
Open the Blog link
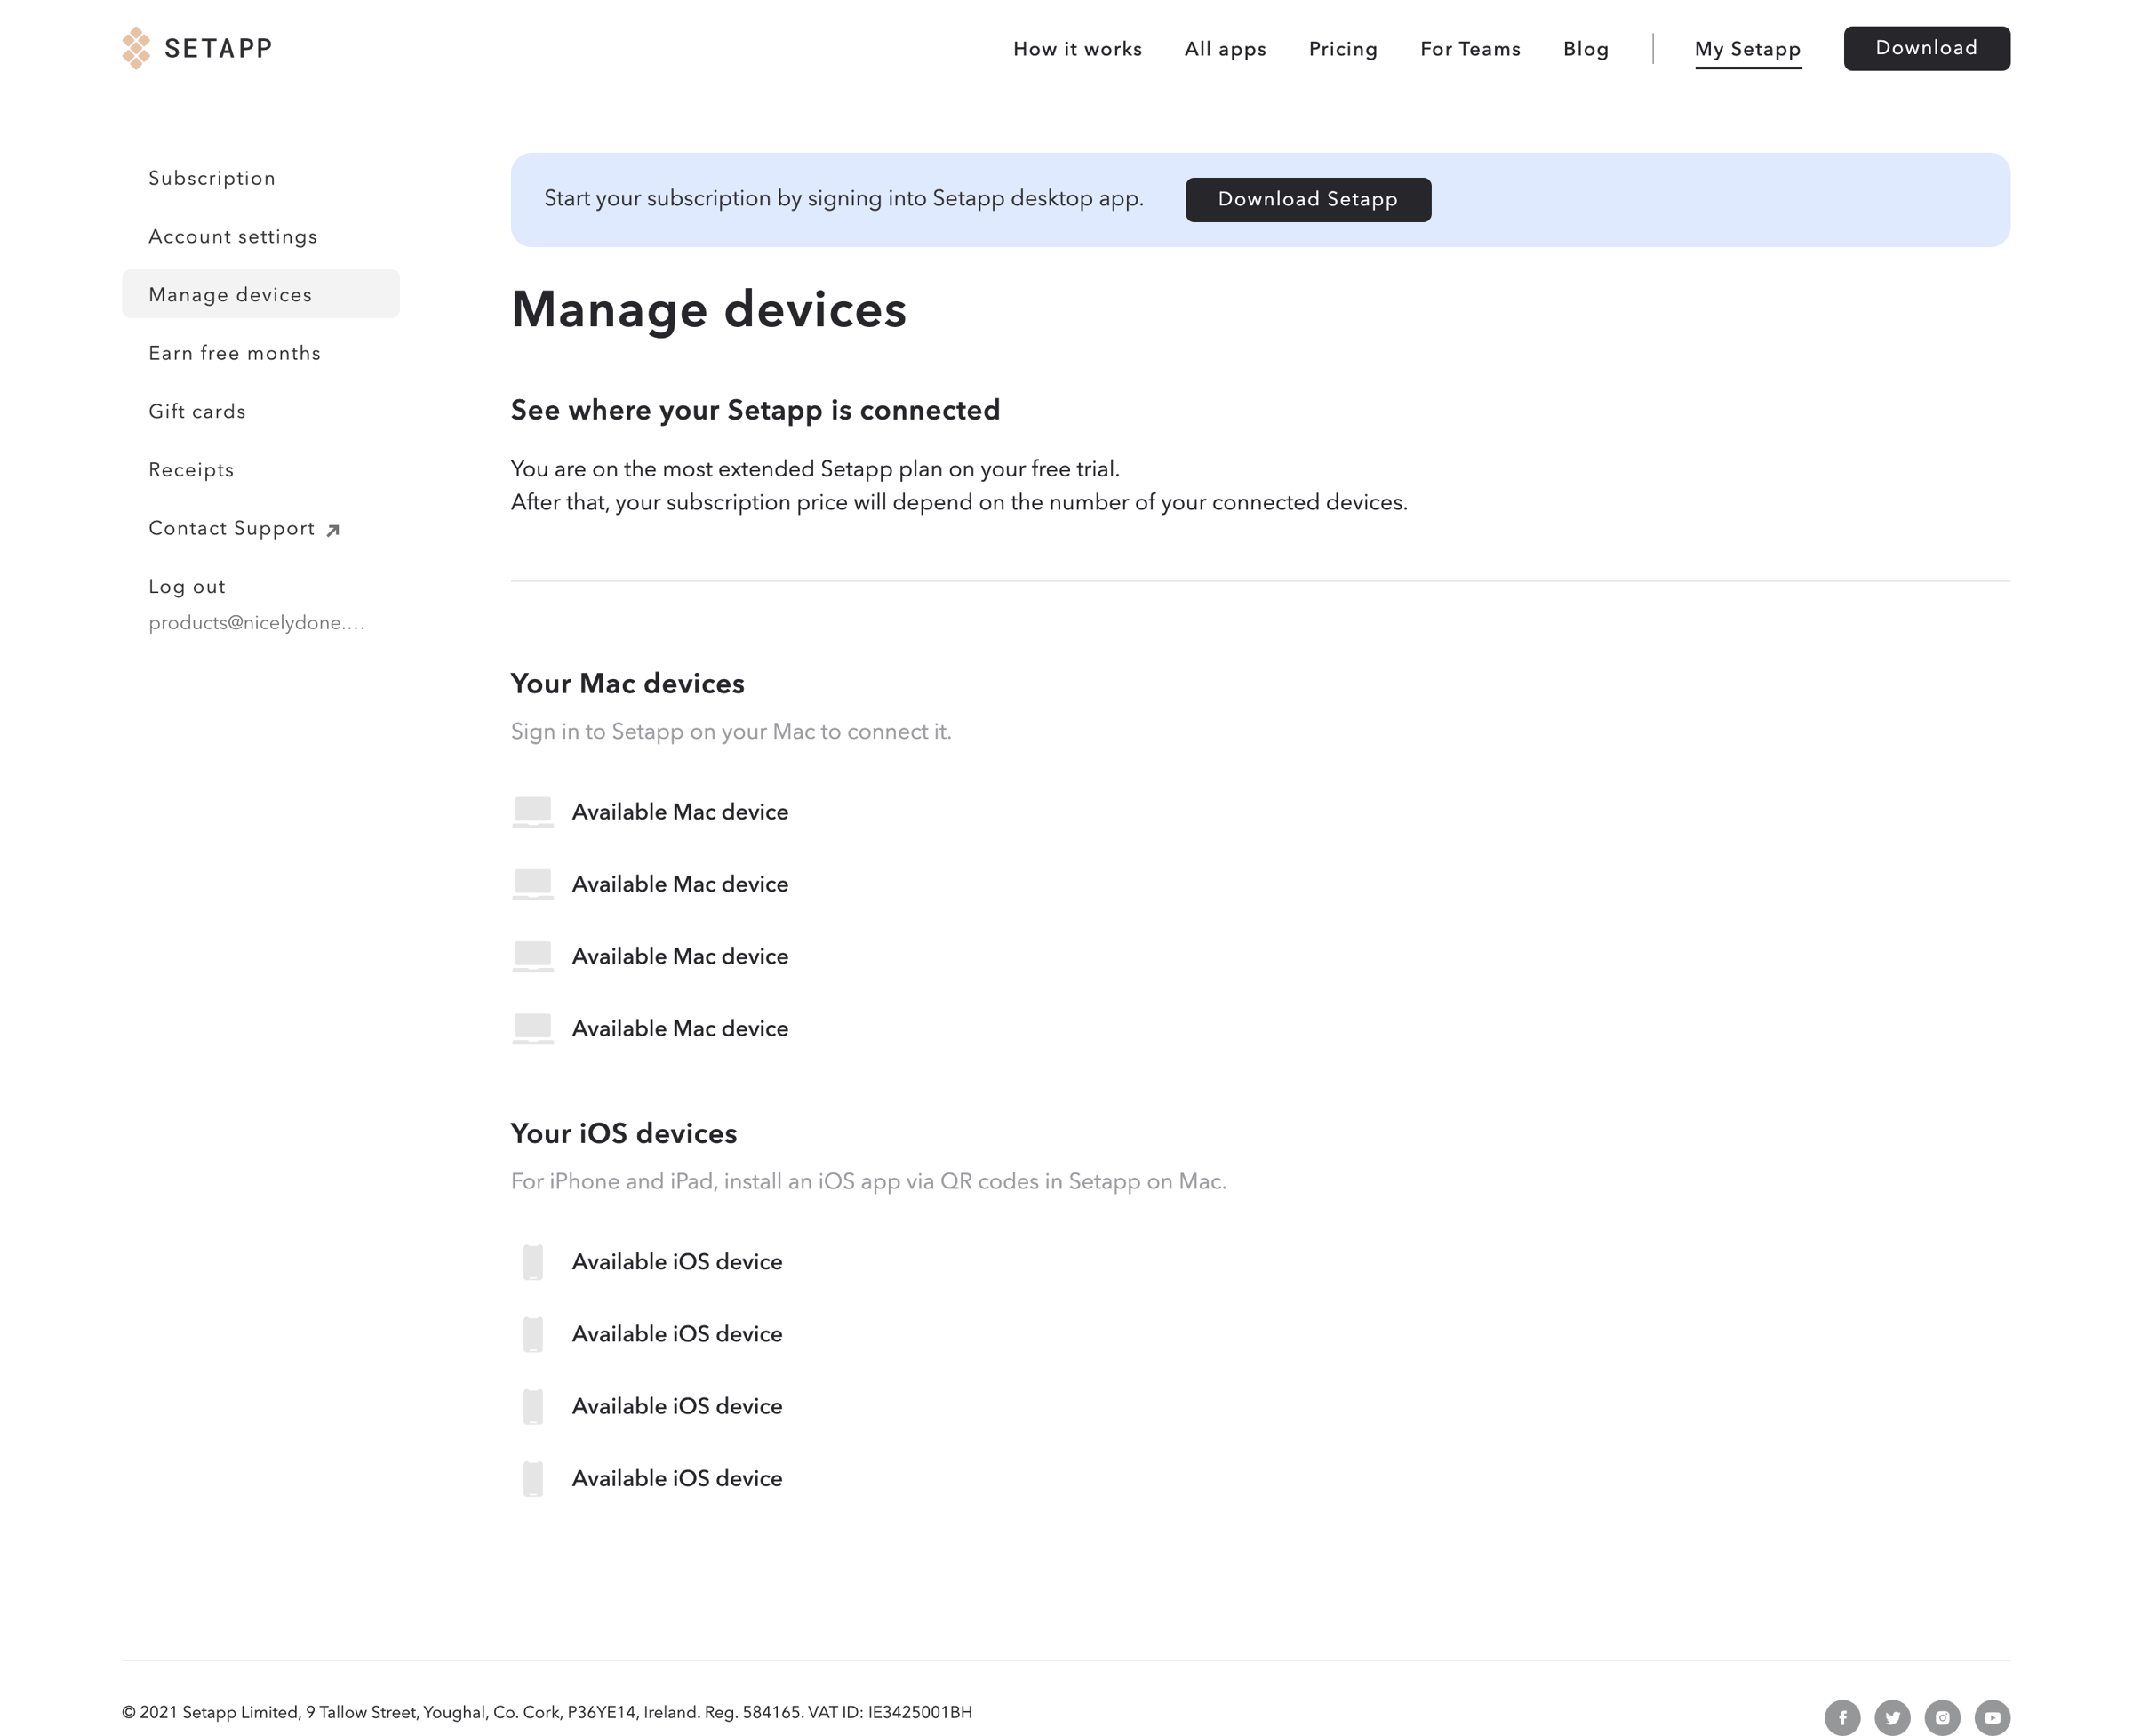coord(1586,49)
